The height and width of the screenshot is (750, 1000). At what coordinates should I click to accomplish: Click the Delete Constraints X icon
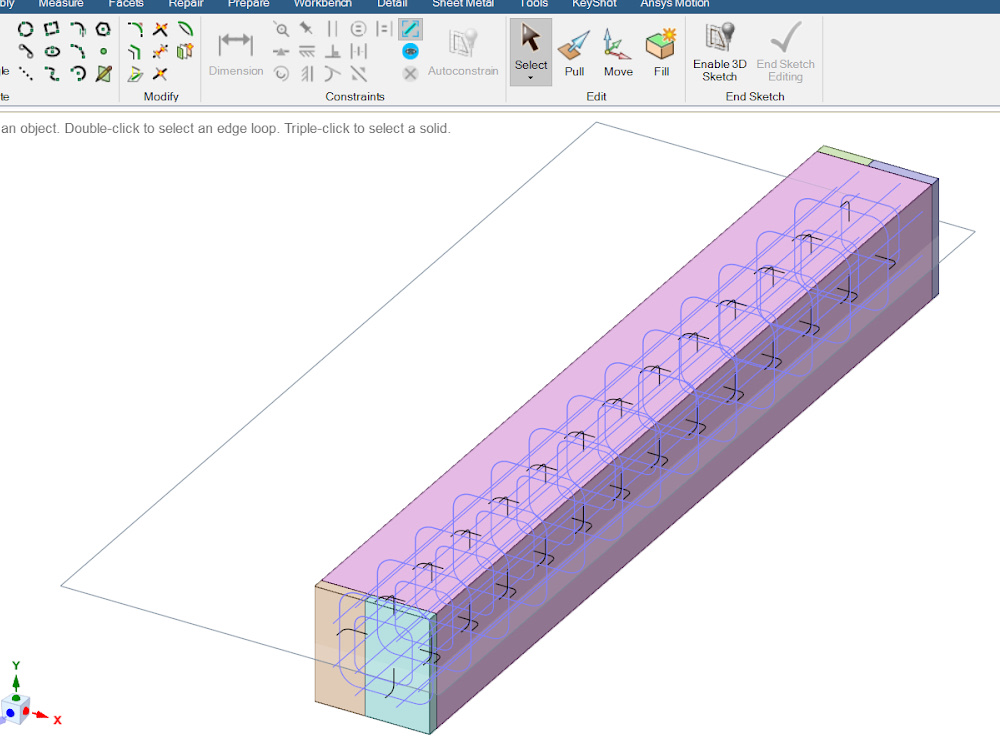[x=410, y=74]
